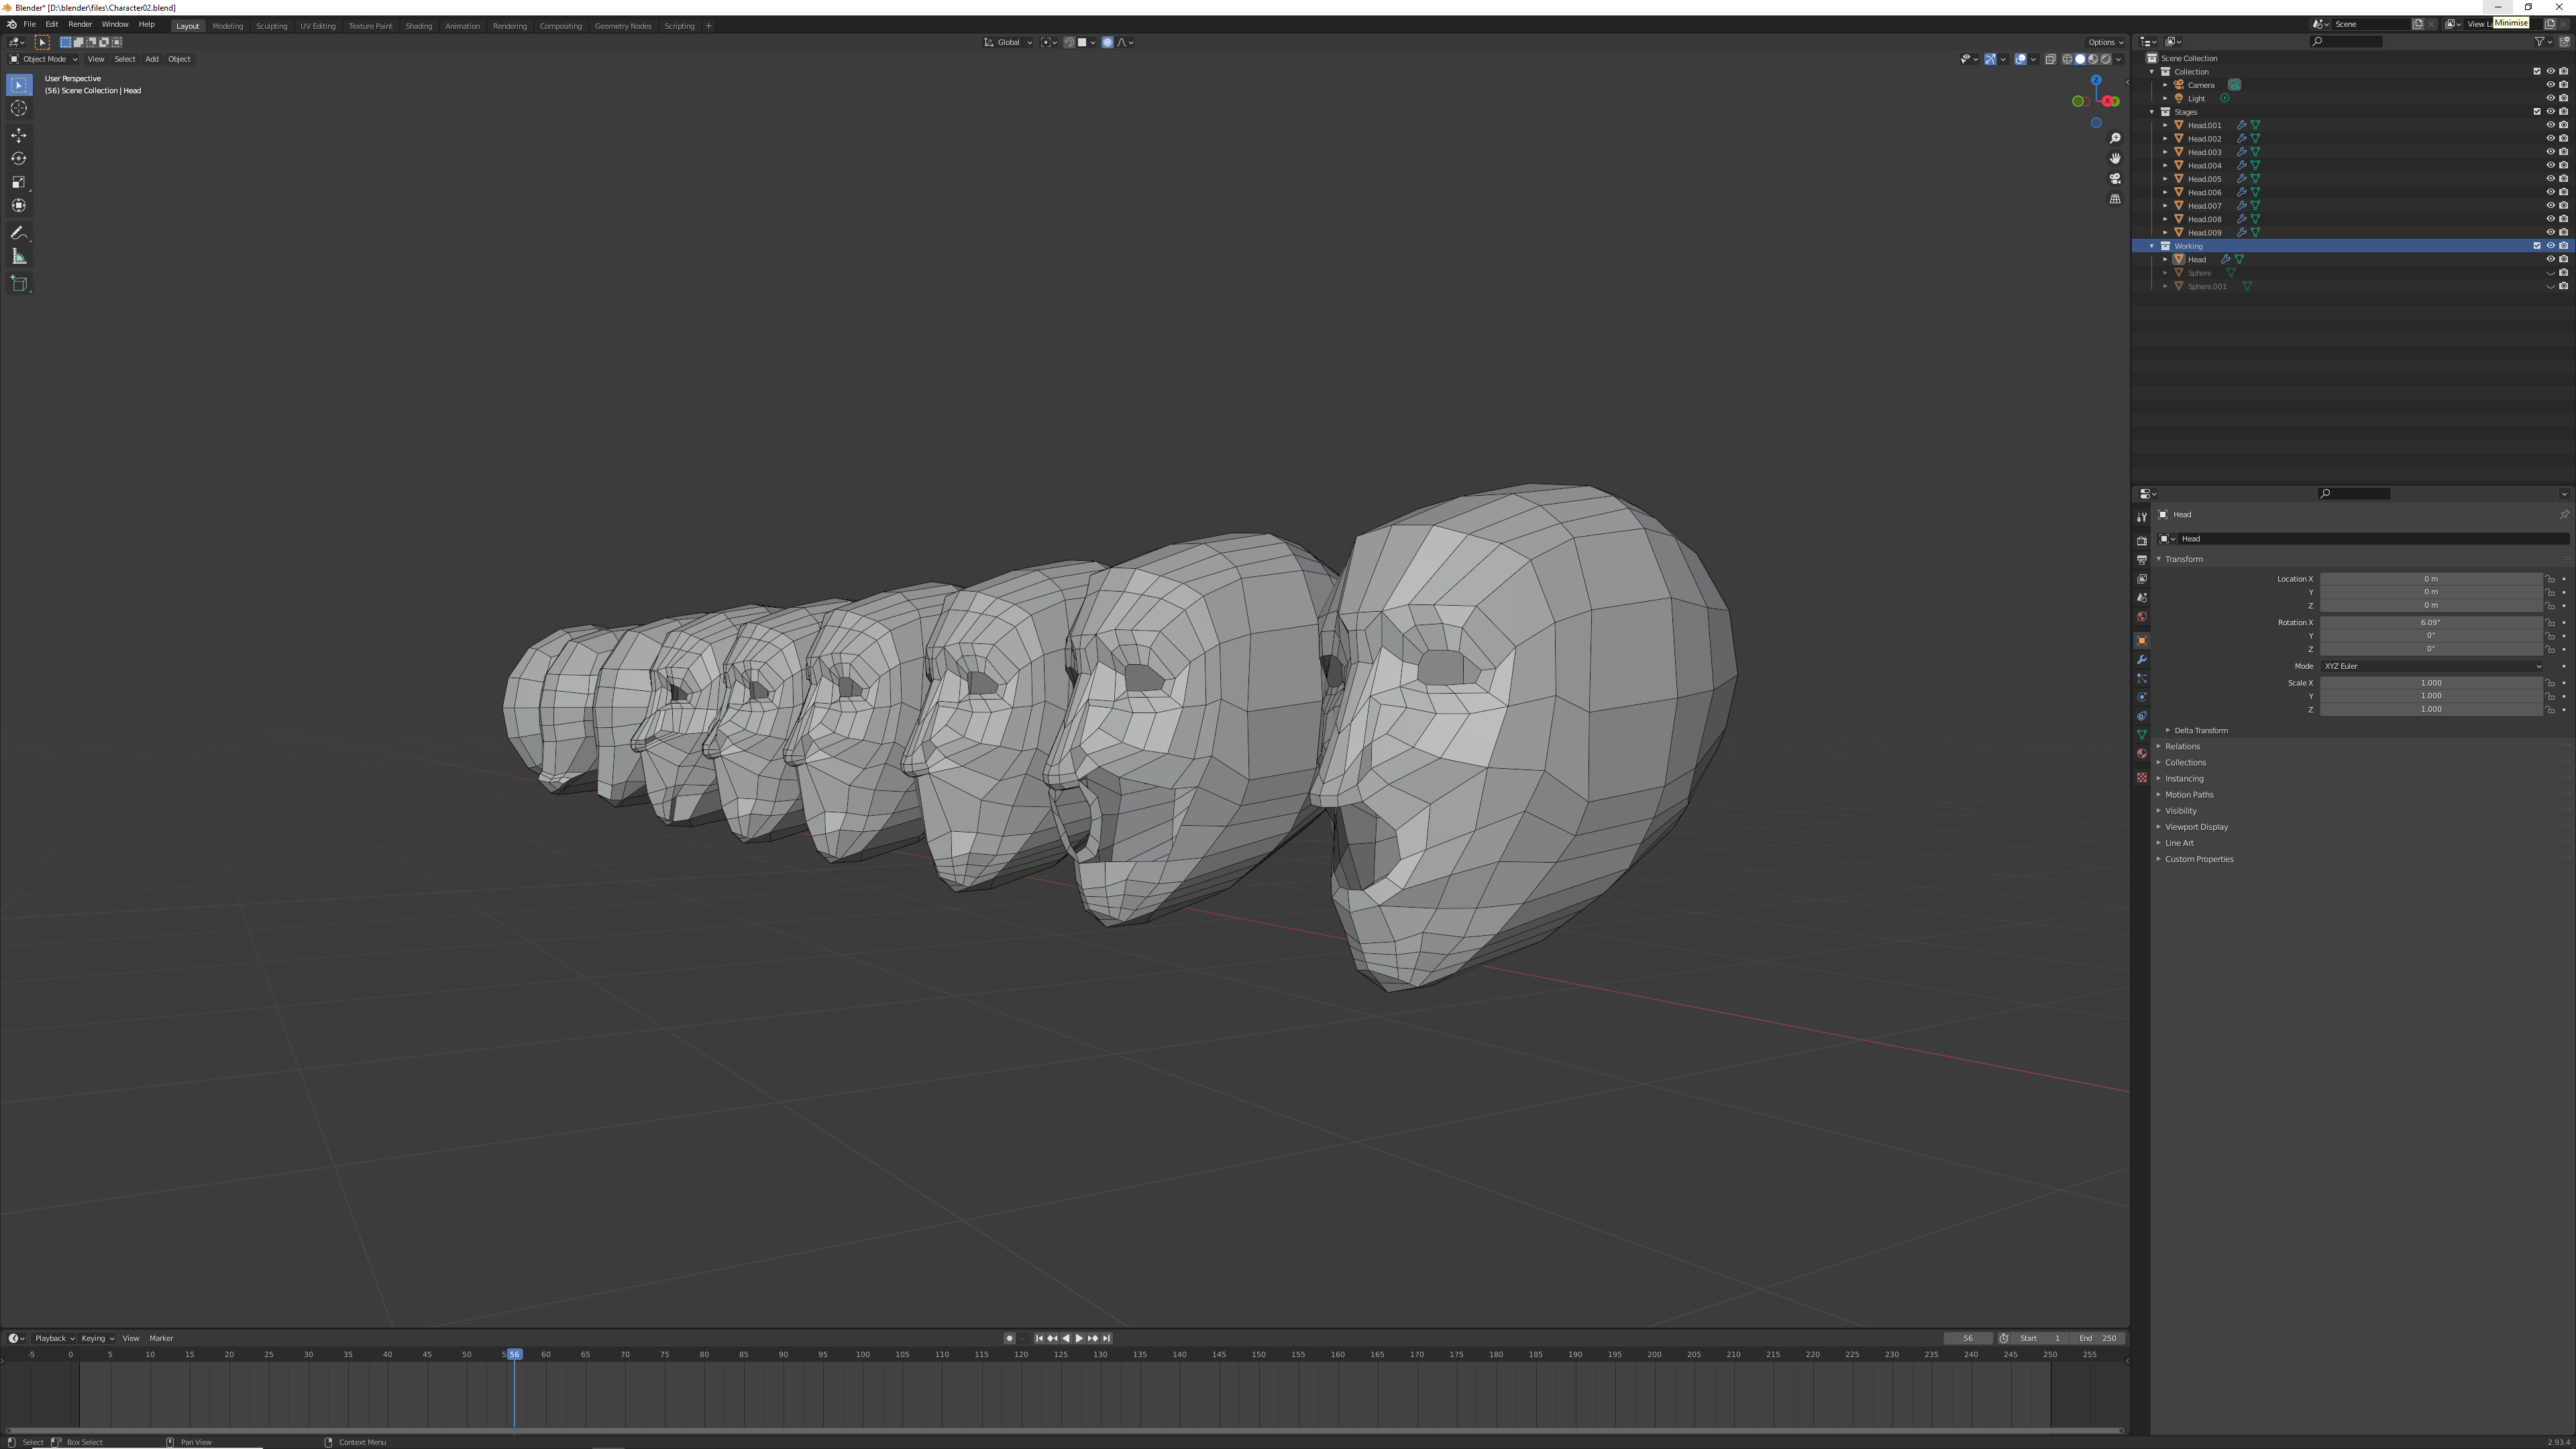Image resolution: width=2576 pixels, height=1449 pixels.
Task: Open the Physics properties tab
Action: coord(2142,697)
